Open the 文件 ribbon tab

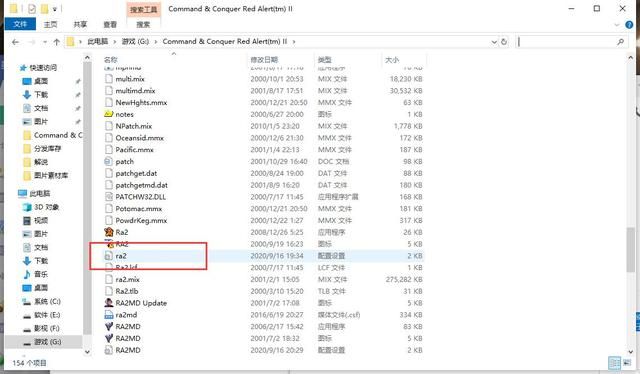pos(20,24)
